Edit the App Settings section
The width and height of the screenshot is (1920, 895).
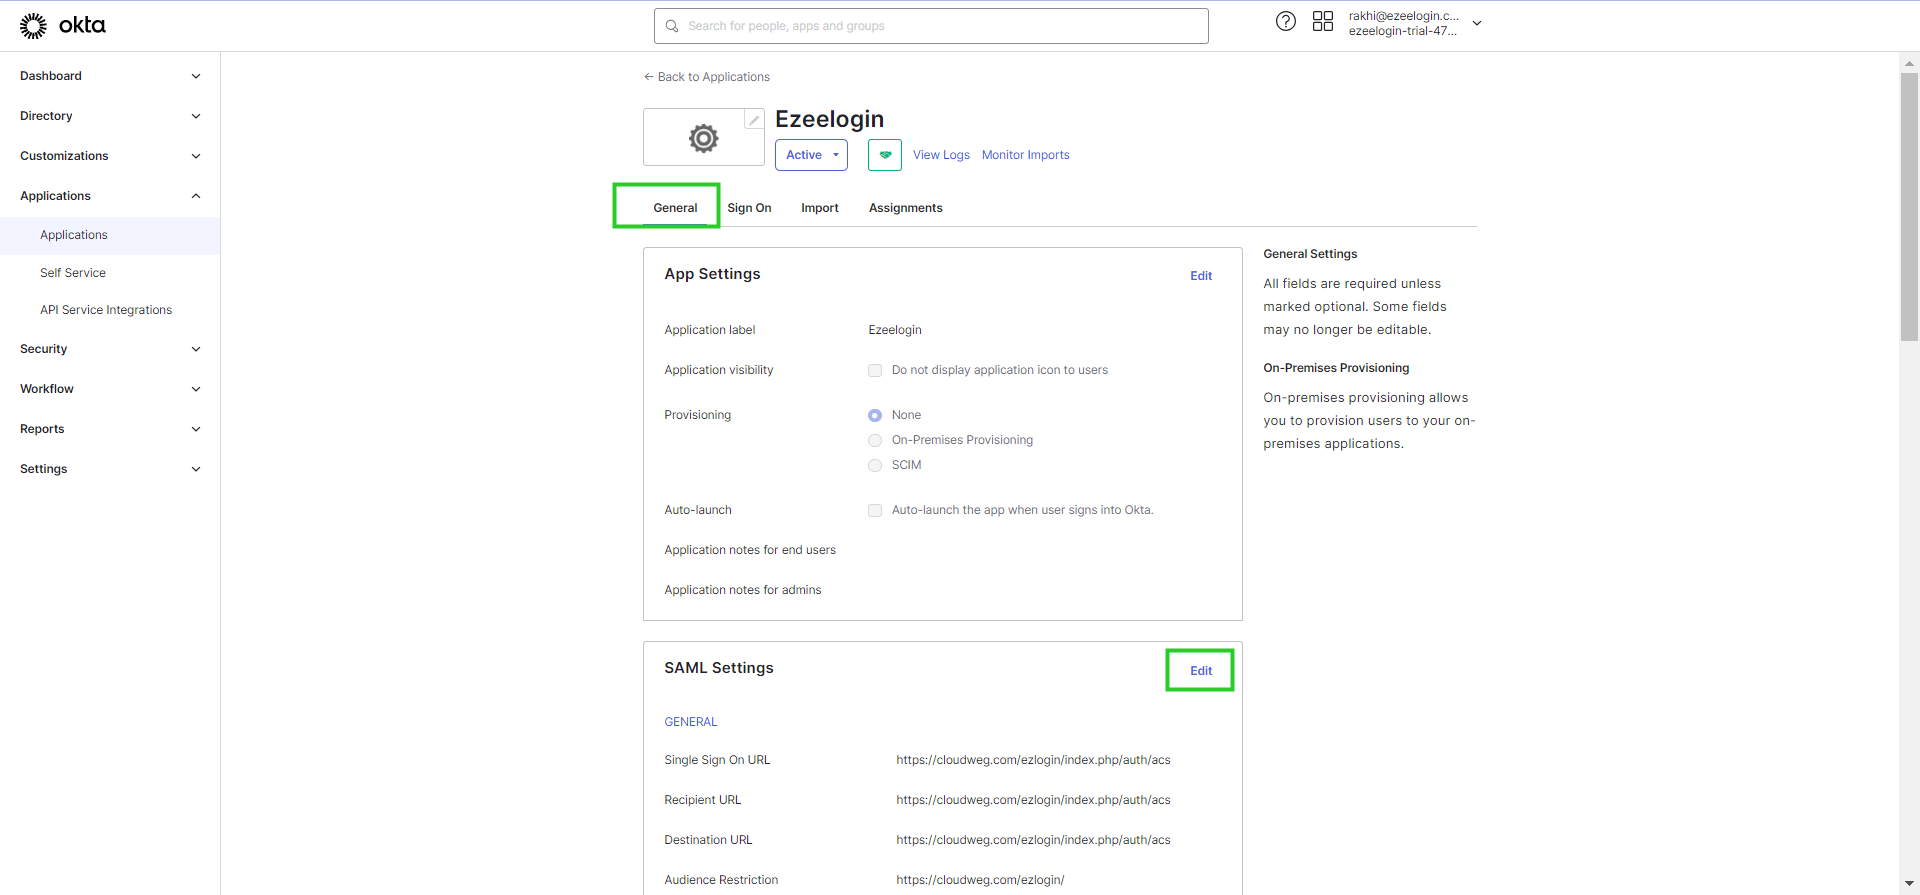pyautogui.click(x=1201, y=276)
